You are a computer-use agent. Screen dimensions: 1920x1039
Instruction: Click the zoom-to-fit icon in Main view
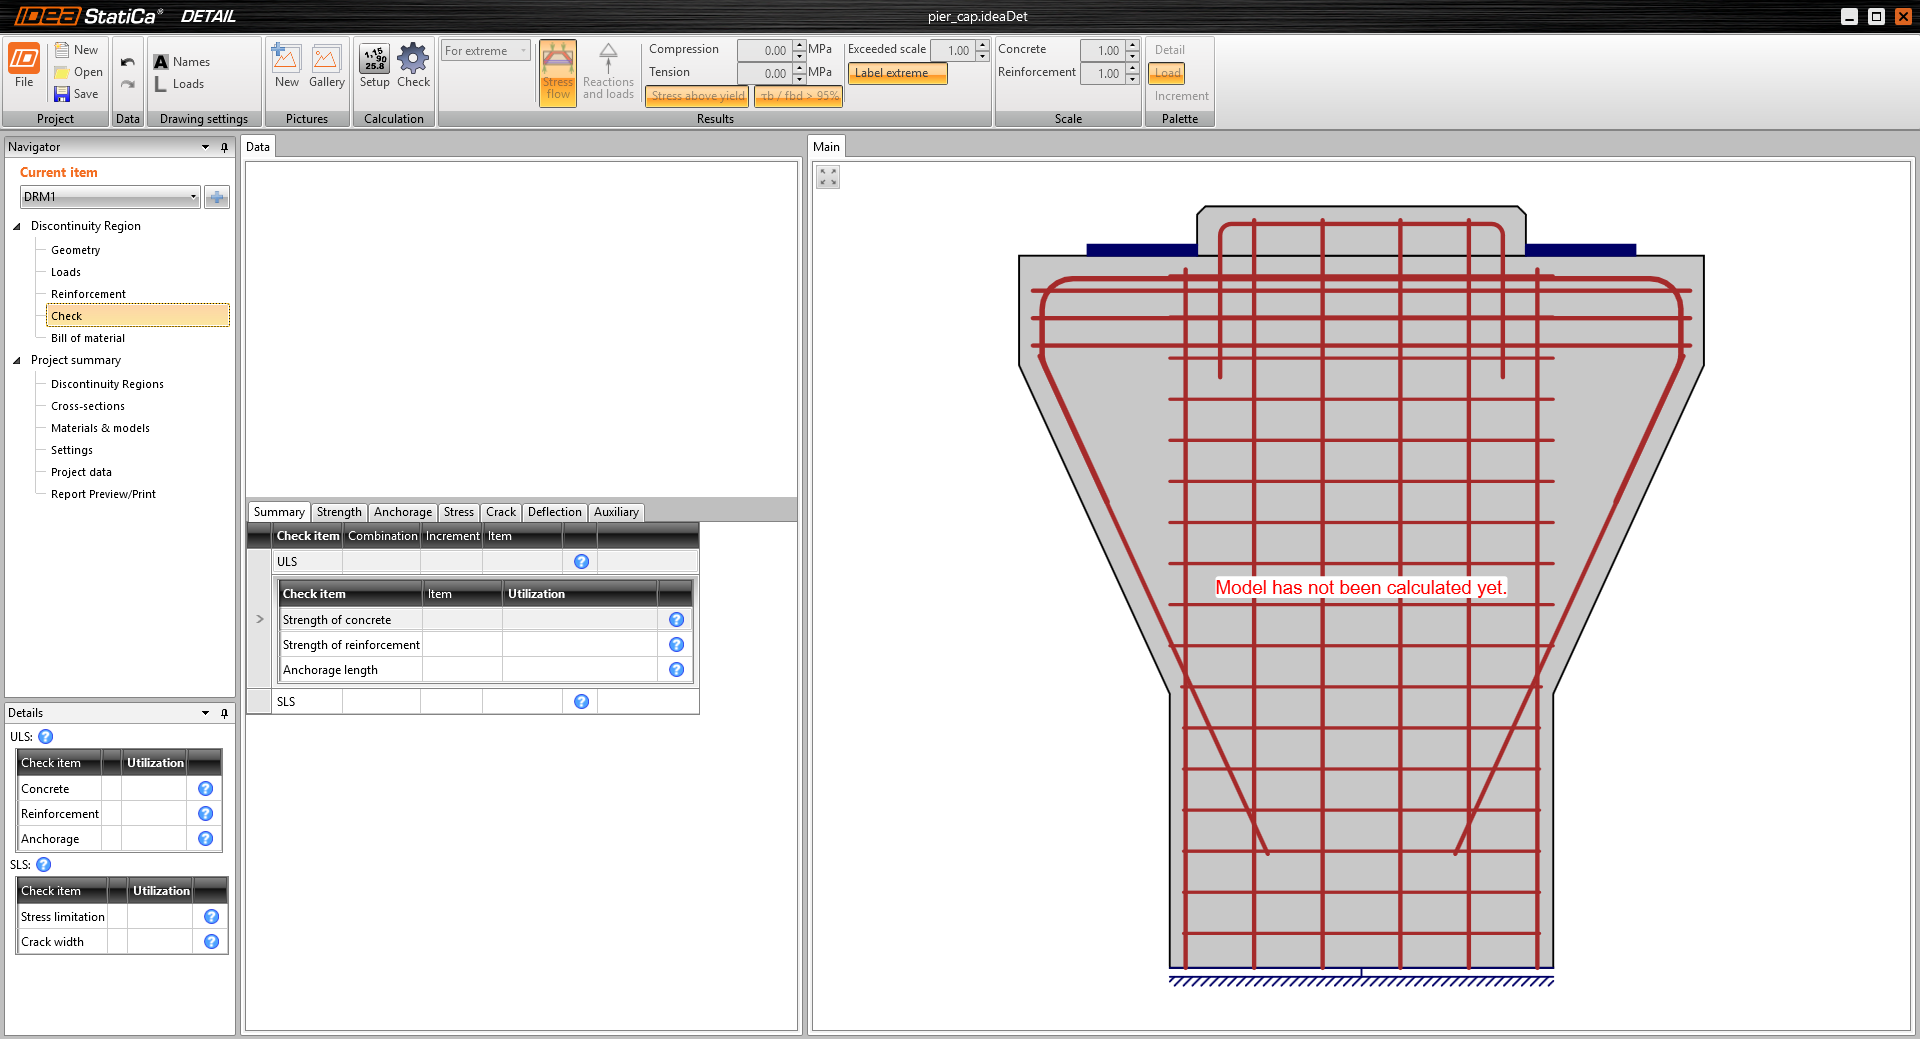click(828, 177)
